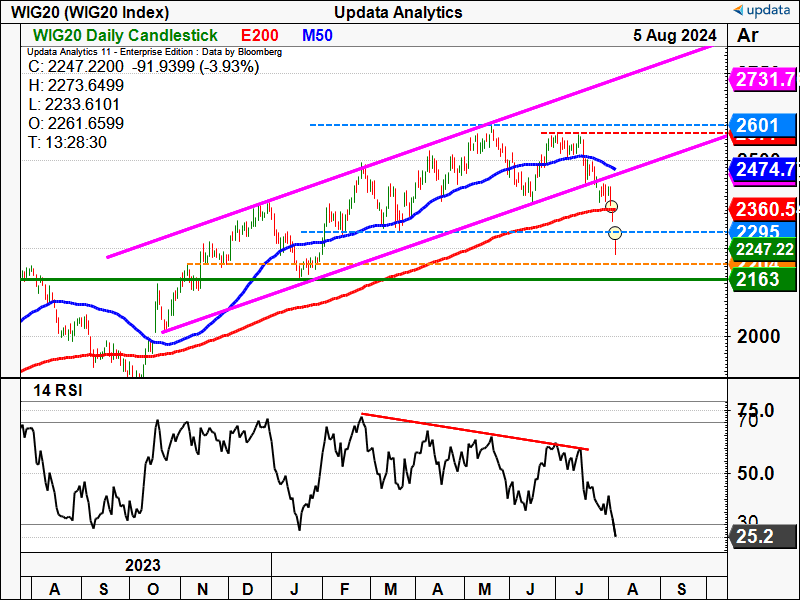Screen dimensions: 800x600
Task: Select the high value H: 2273.6499
Action: click(76, 85)
